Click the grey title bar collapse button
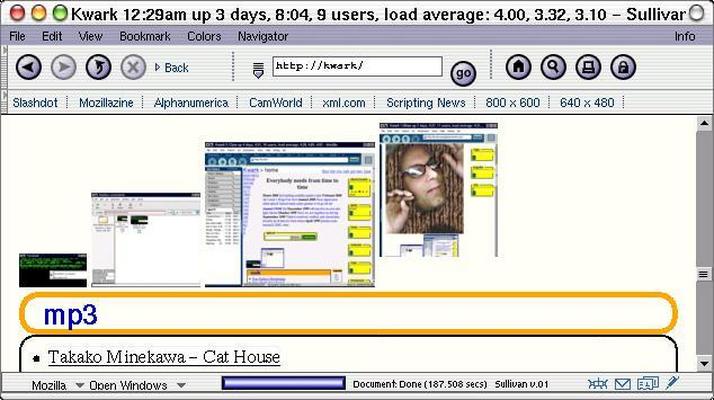The image size is (714, 400). 696,13
